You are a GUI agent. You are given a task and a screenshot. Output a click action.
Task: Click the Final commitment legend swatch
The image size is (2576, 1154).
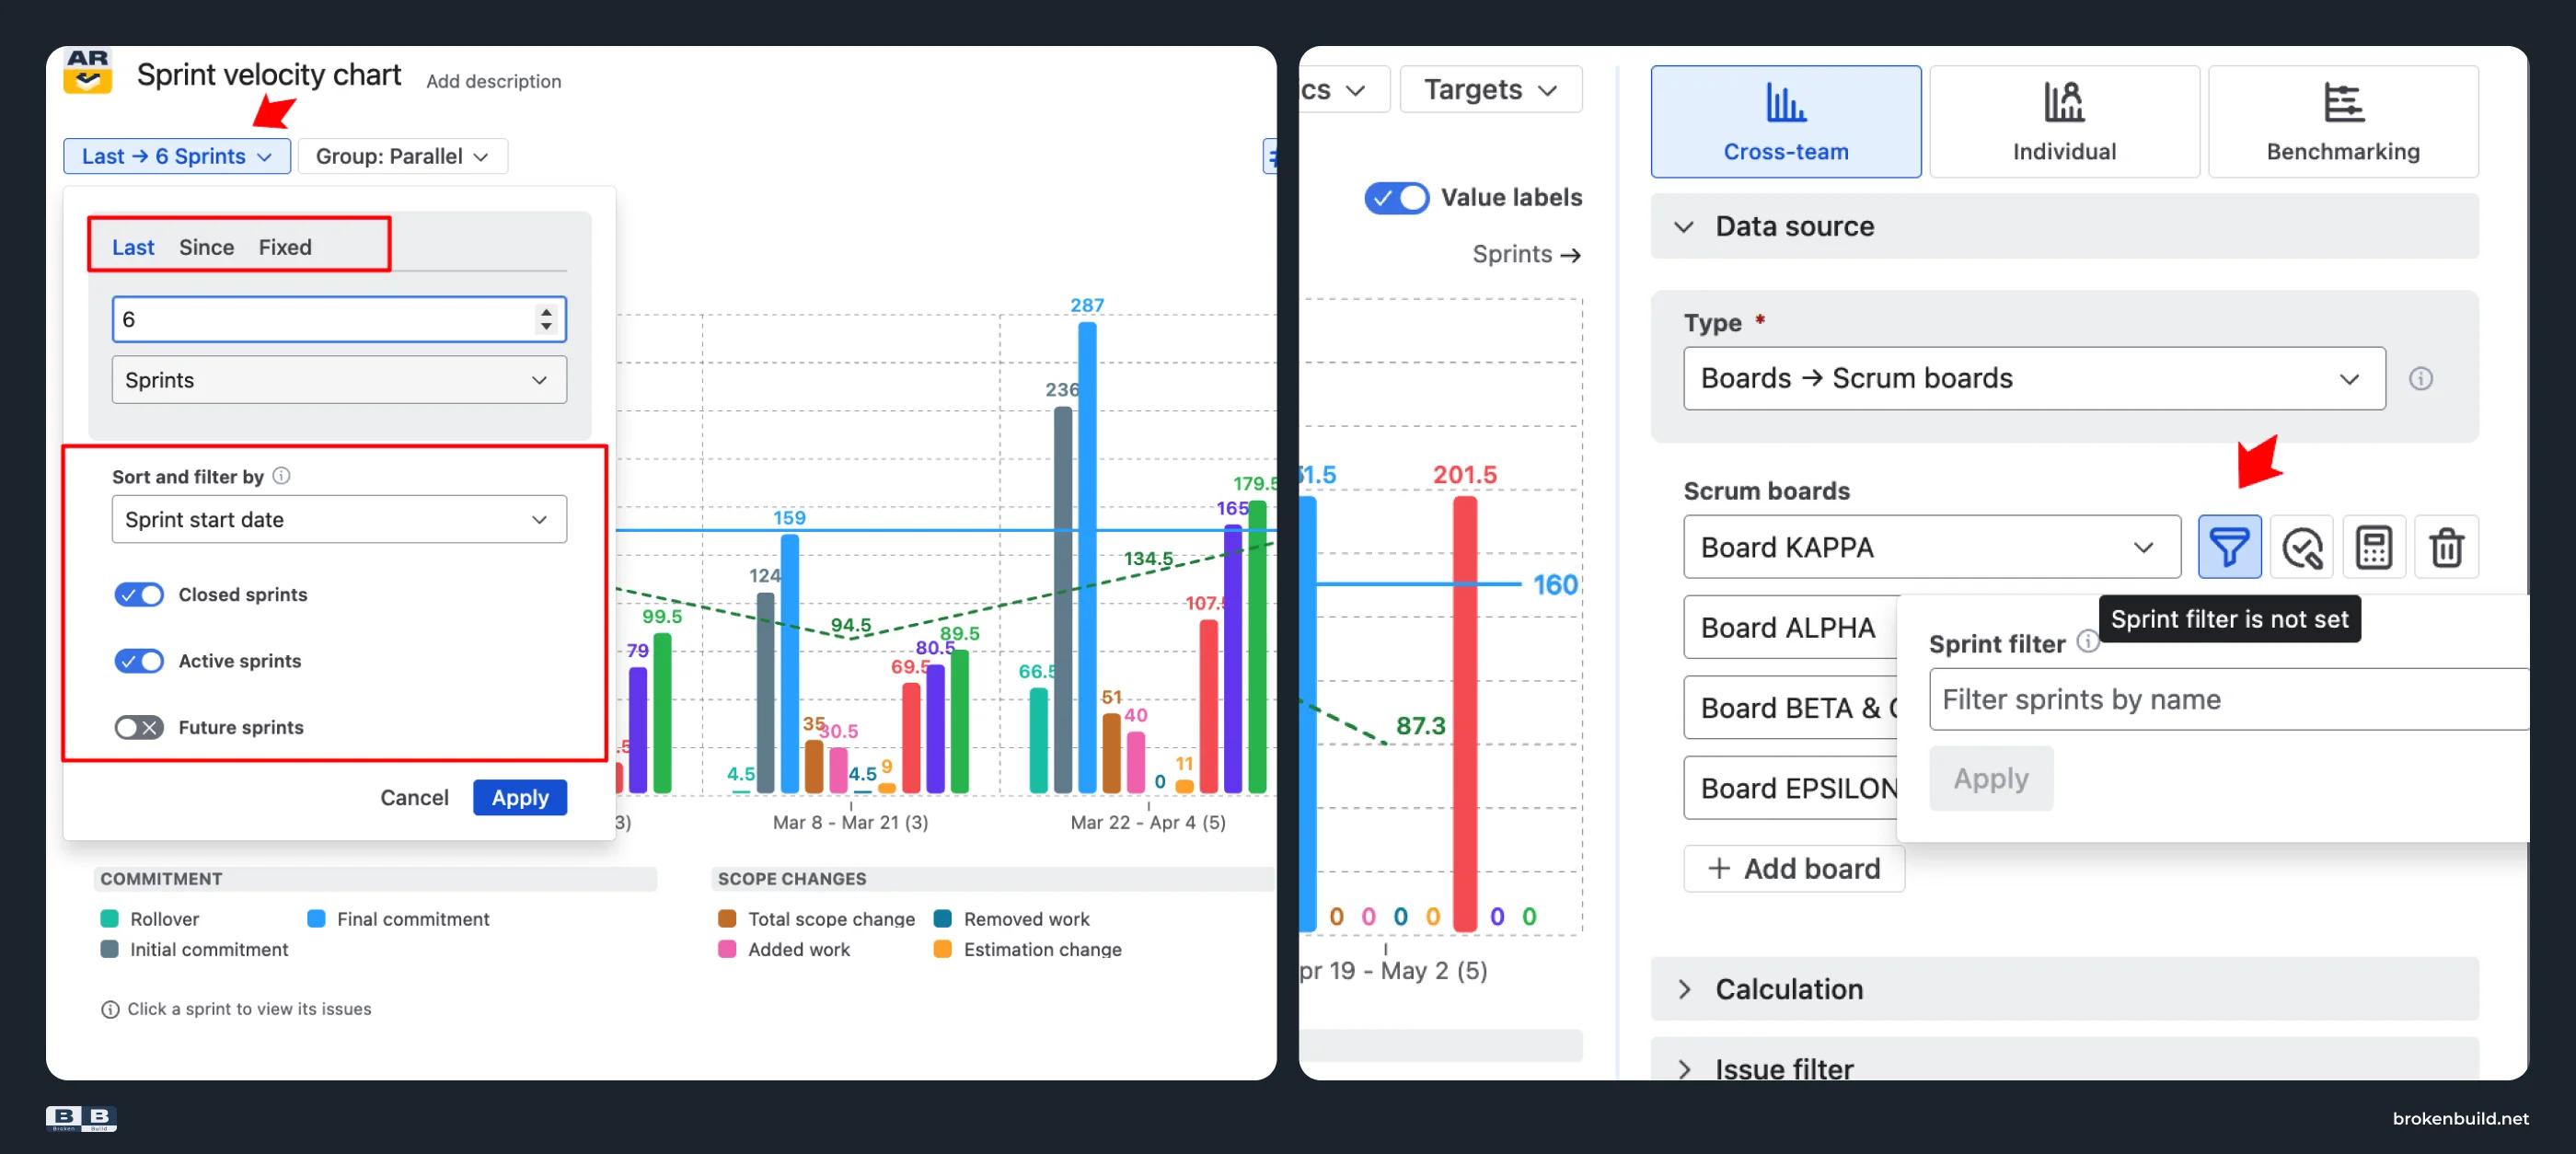pyautogui.click(x=316, y=918)
